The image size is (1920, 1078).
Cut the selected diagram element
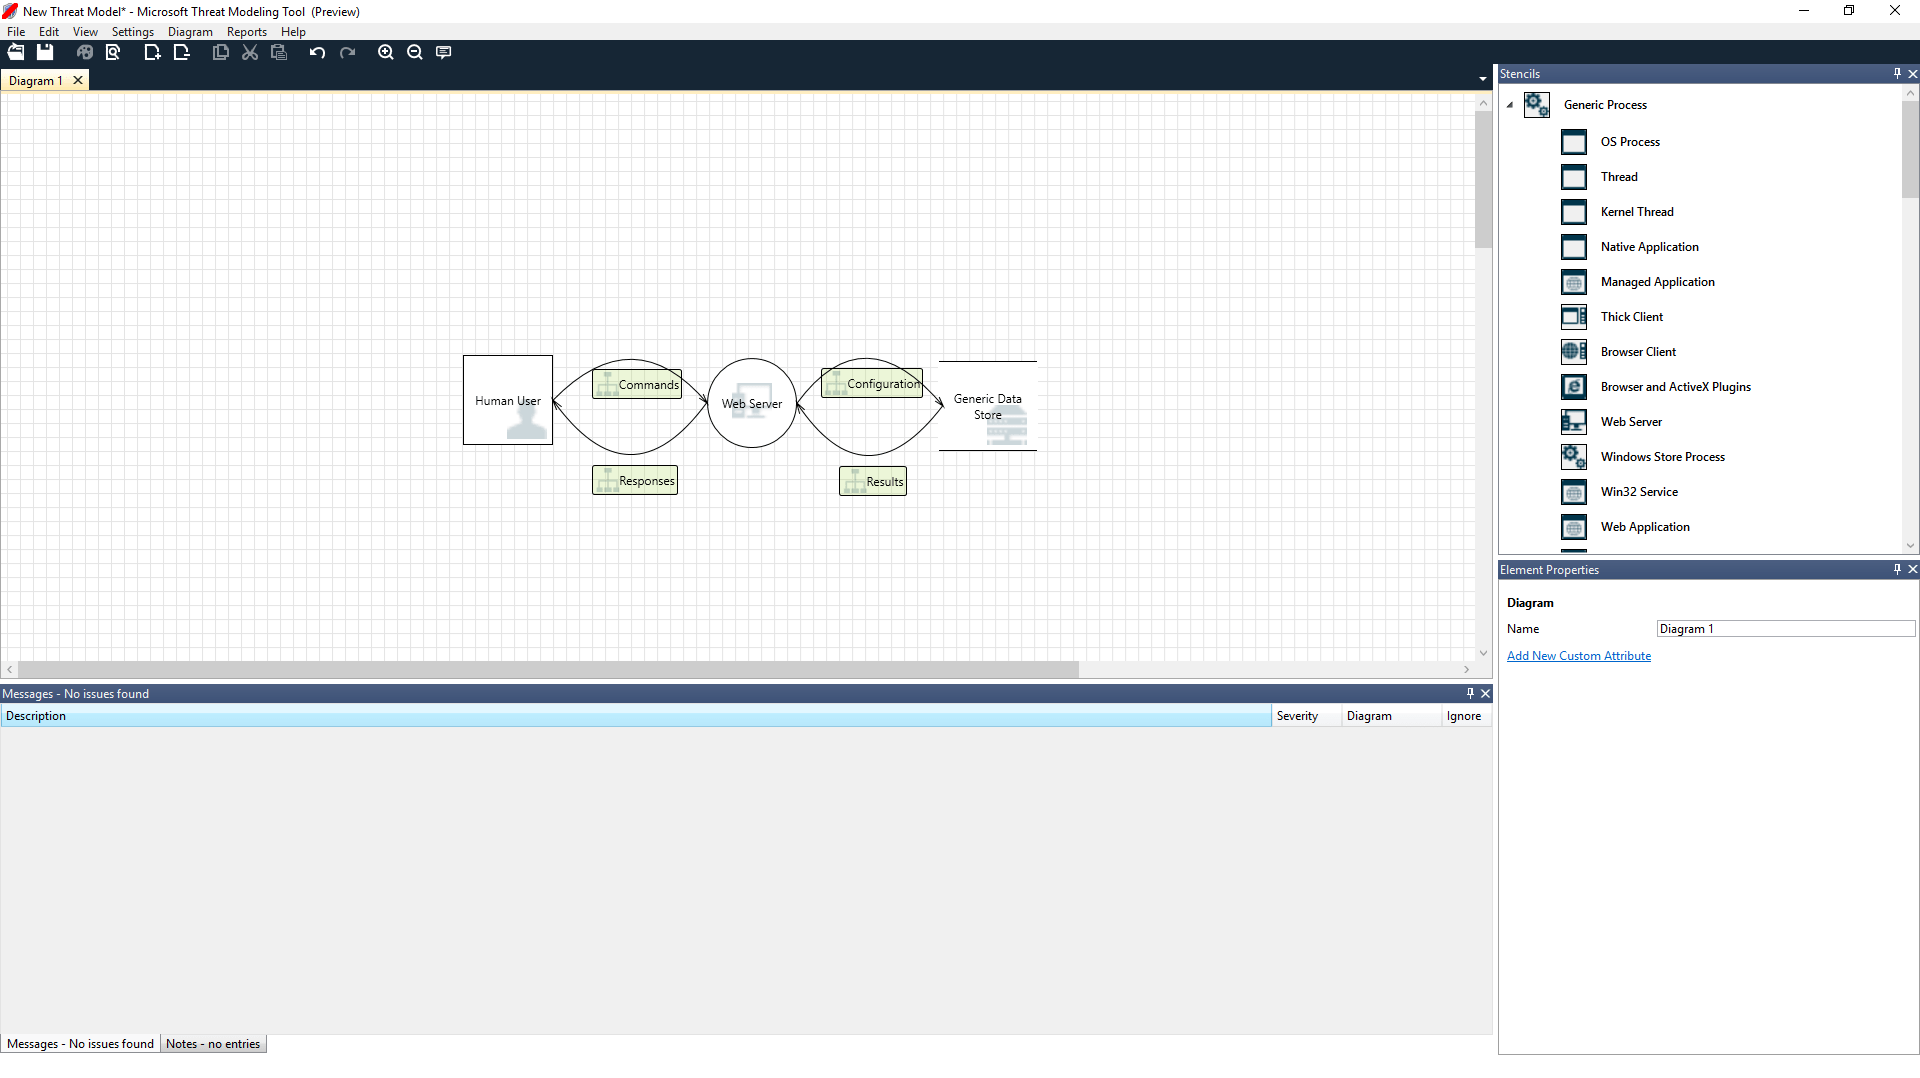(250, 52)
